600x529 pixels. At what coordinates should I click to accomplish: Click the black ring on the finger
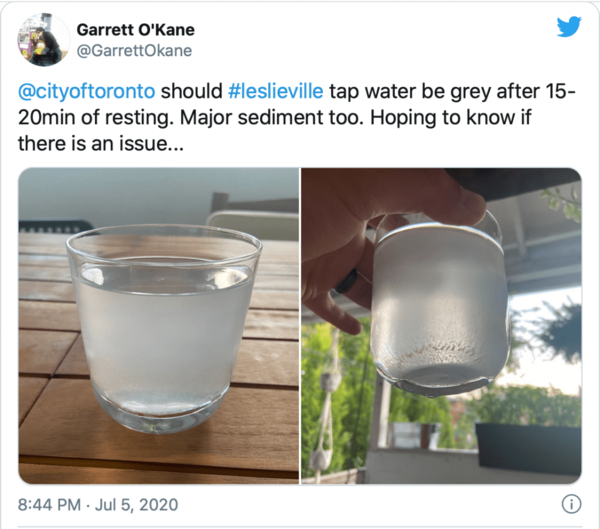(x=347, y=281)
